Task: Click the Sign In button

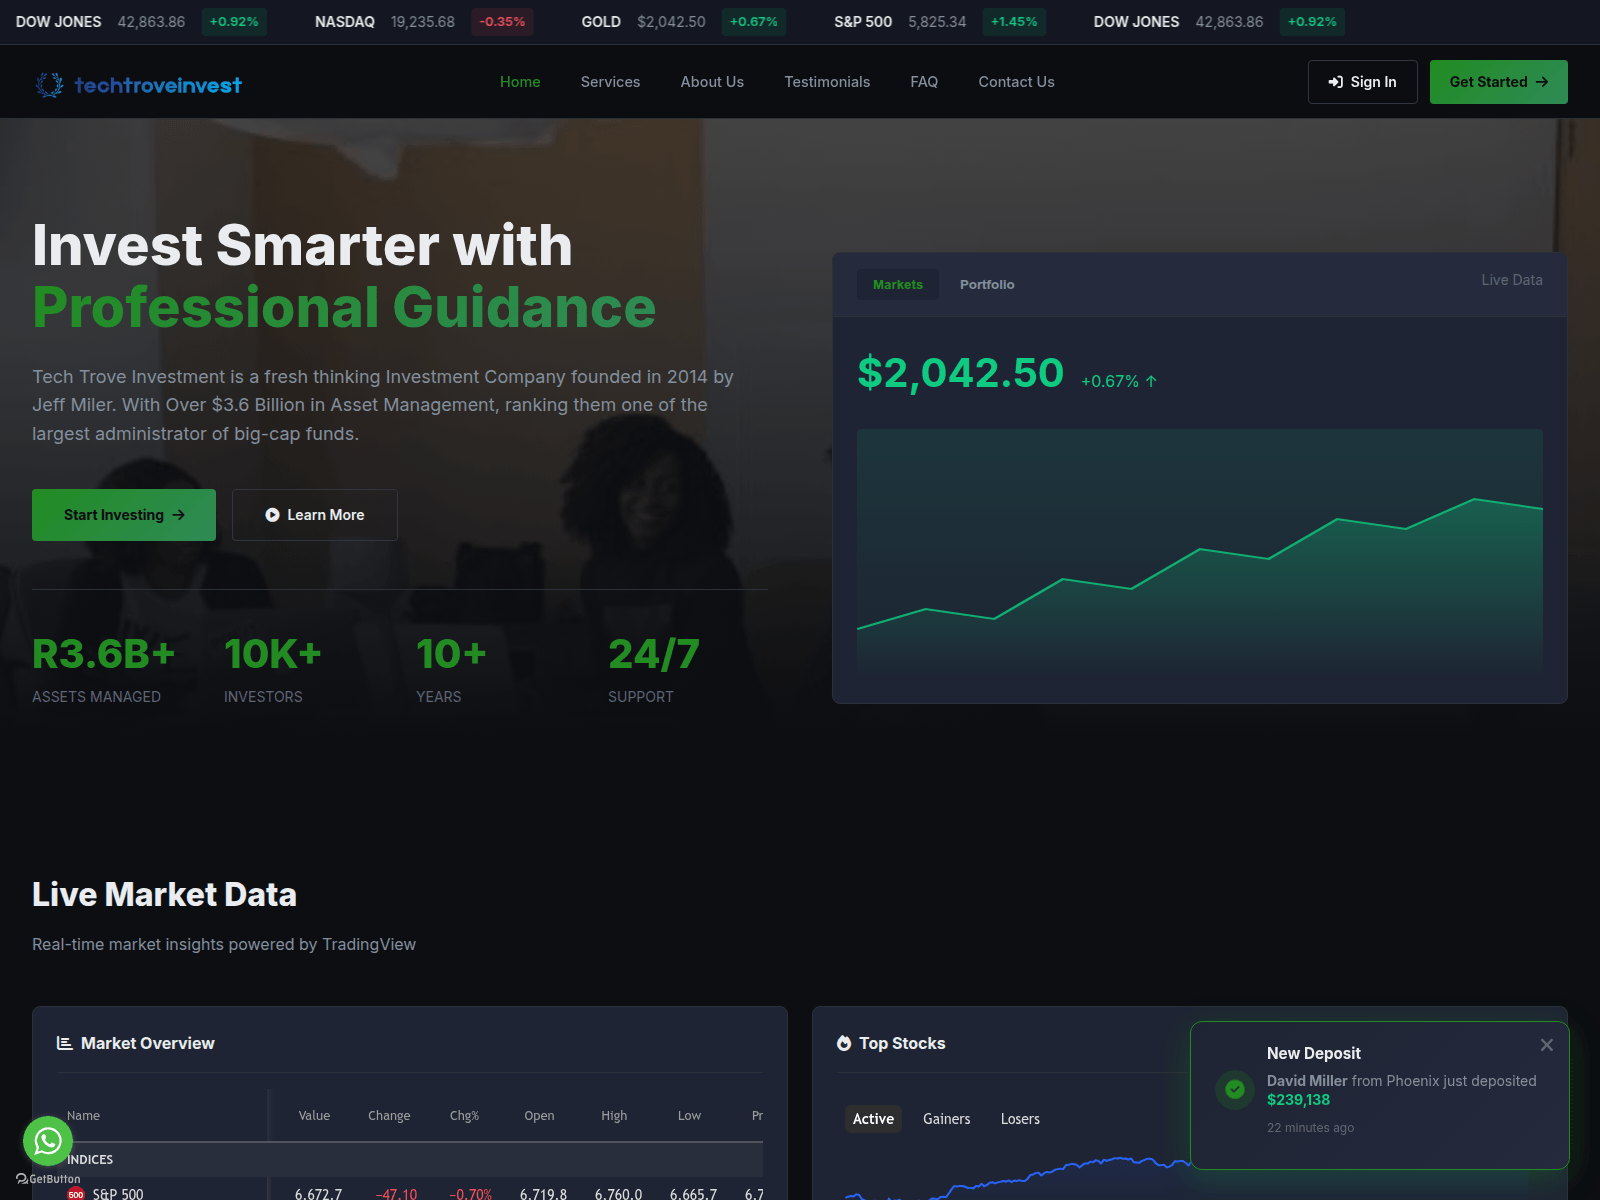Action: click(x=1362, y=82)
